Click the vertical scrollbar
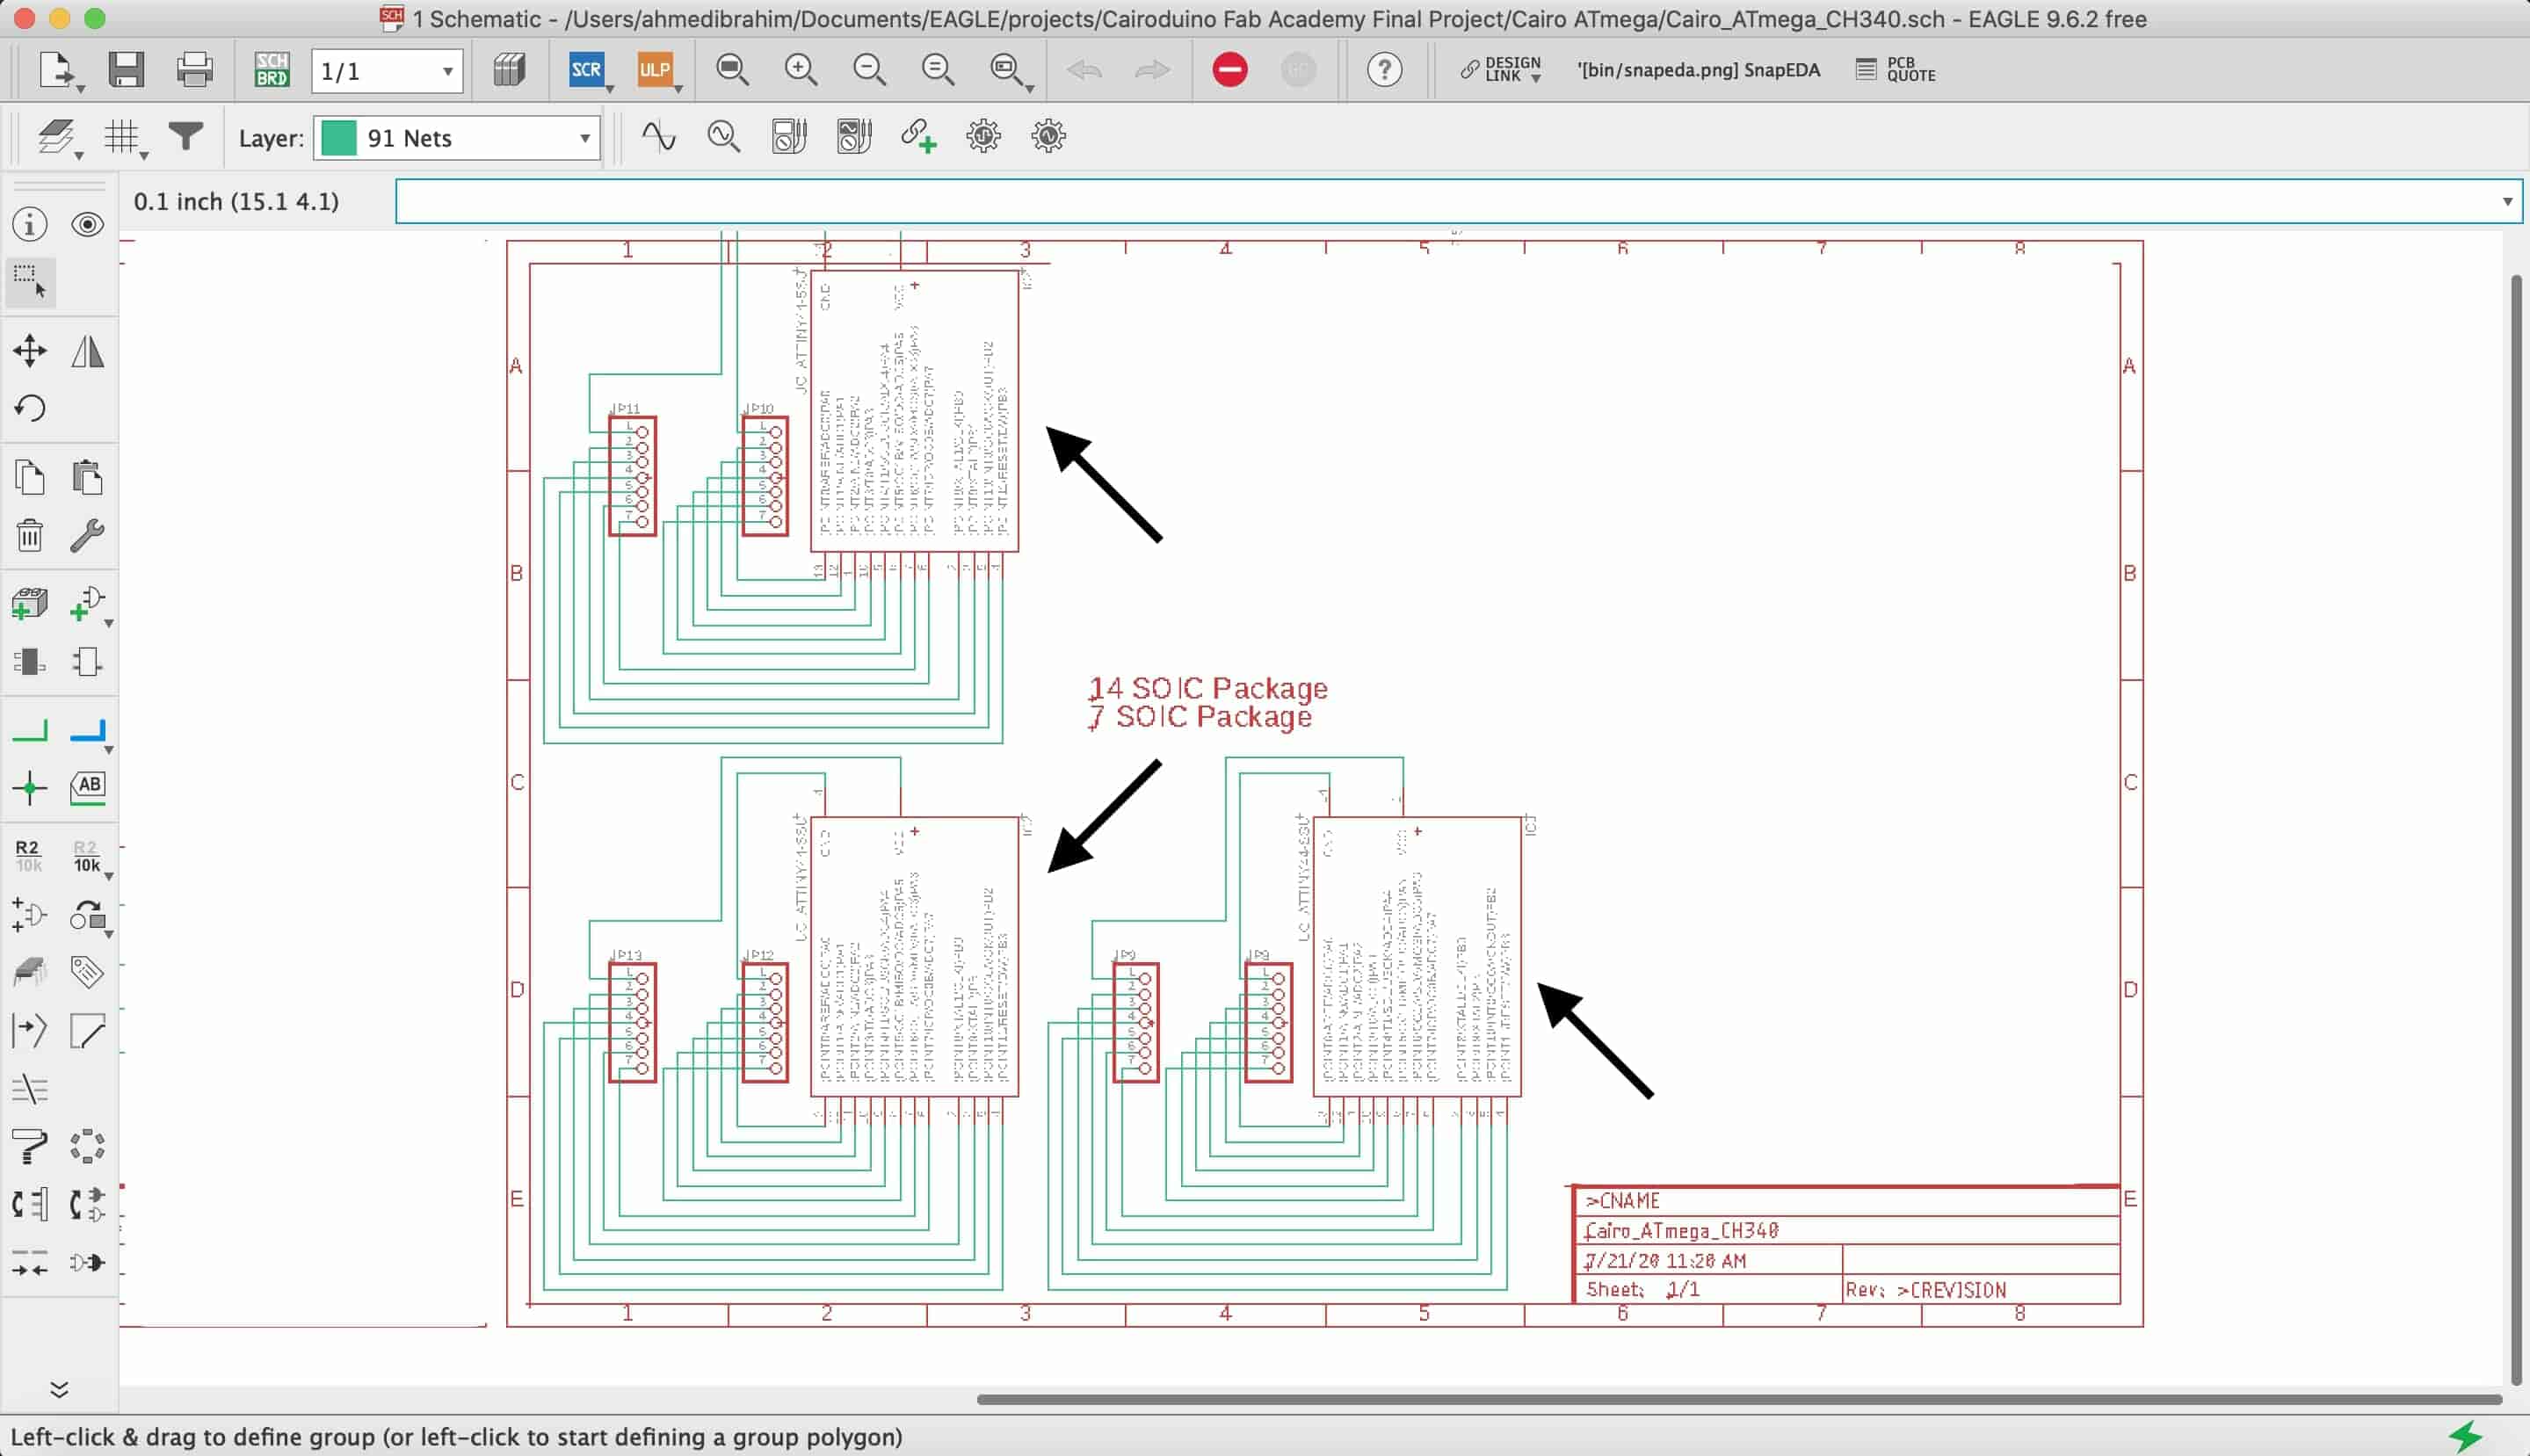2530x1456 pixels. click(x=2516, y=830)
